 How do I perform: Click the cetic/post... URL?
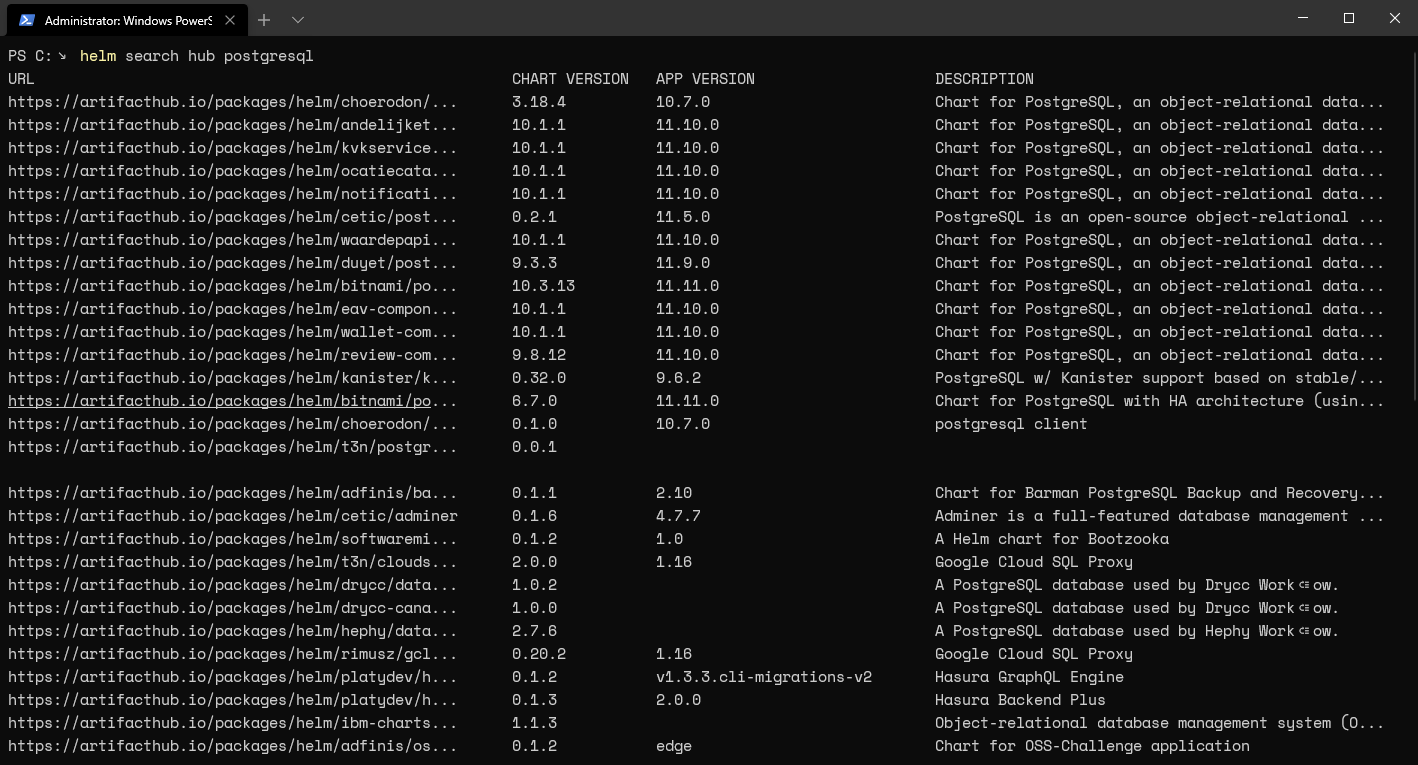pyautogui.click(x=232, y=217)
